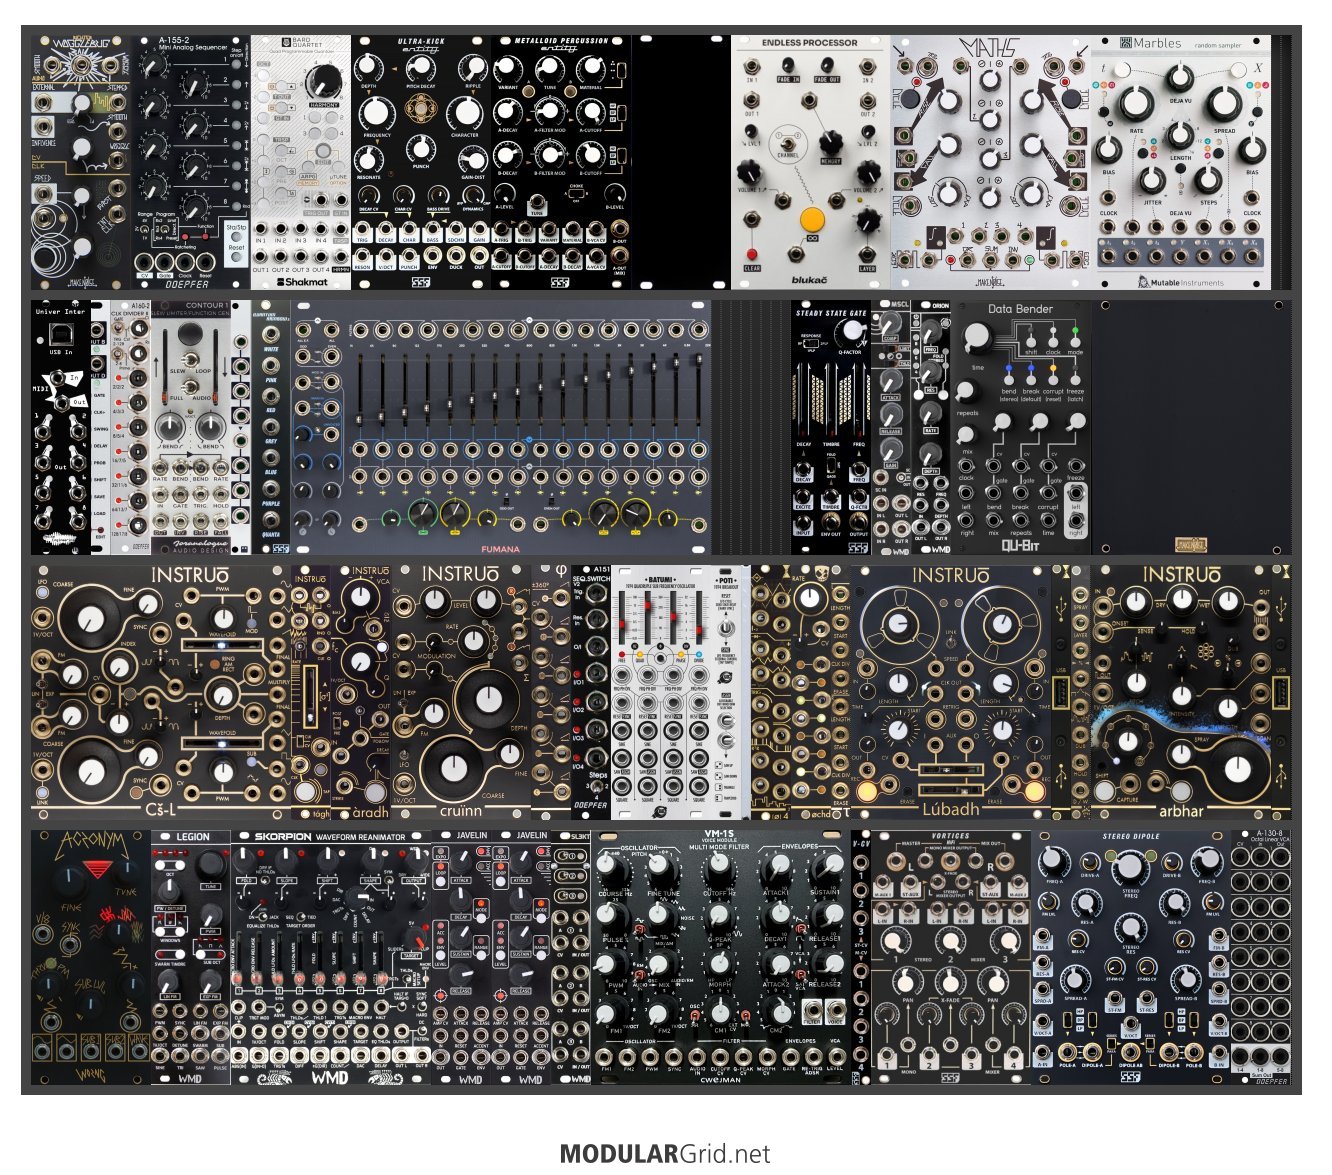The image size is (1332, 1175).
Task: Click Stereo Dipole STEREO FREQ knob
Action: pyautogui.click(x=1130, y=867)
